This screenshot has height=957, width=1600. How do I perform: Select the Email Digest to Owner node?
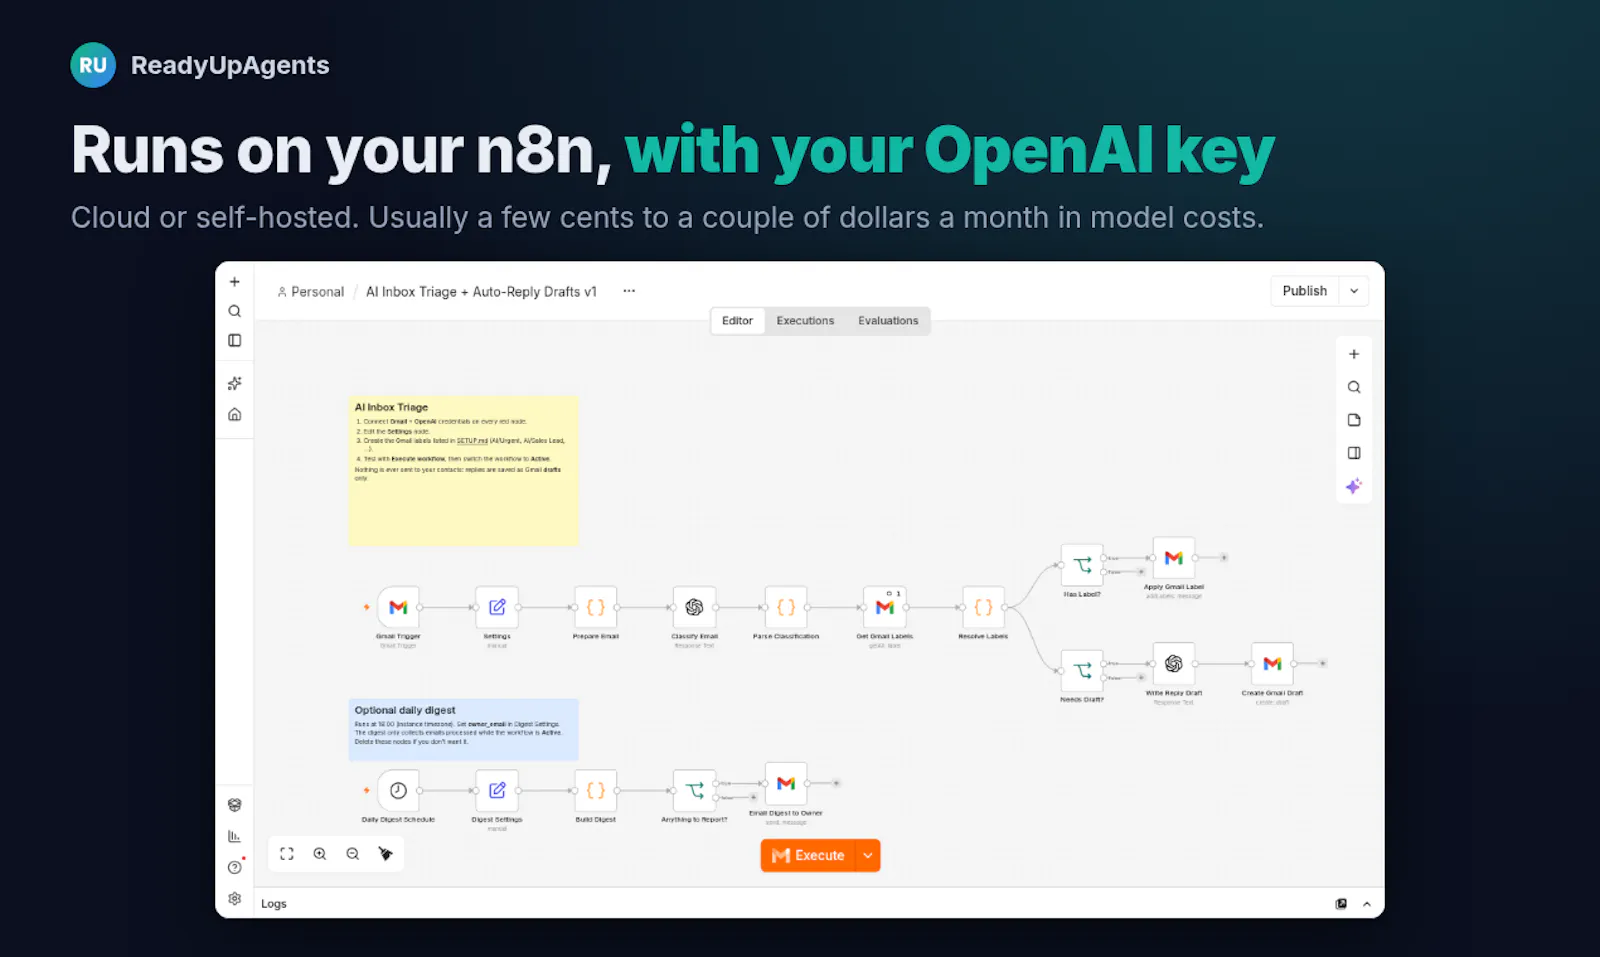tap(786, 783)
